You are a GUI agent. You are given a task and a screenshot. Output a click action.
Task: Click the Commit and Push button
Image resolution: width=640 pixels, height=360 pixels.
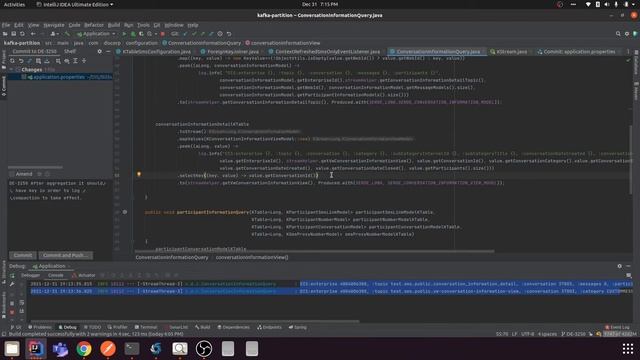click(x=65, y=256)
